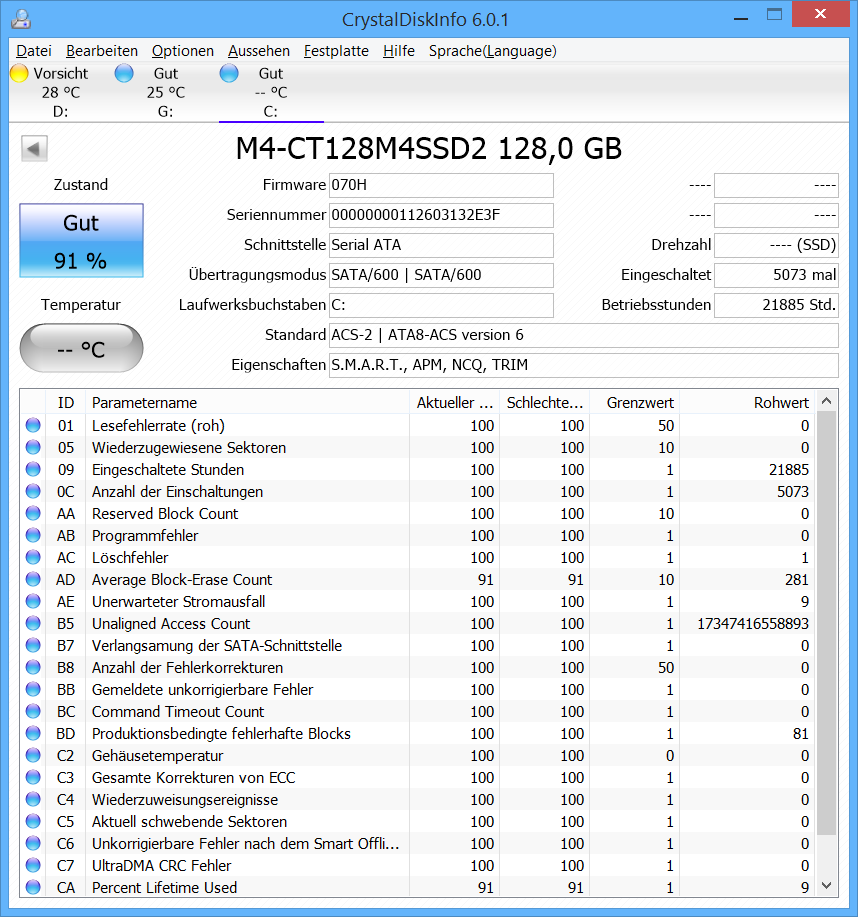
Task: Click the Standard field ACS-2 | ATA8-ACS version 6
Action: click(x=584, y=335)
